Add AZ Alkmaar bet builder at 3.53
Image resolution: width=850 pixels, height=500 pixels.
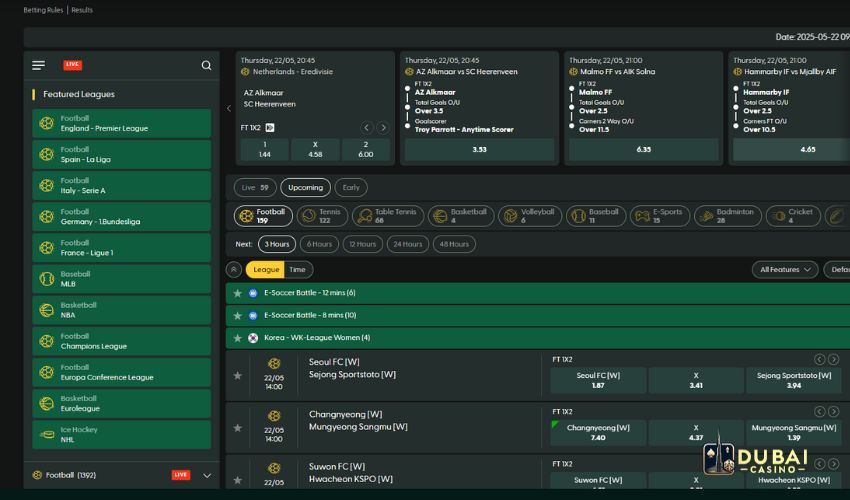click(479, 150)
